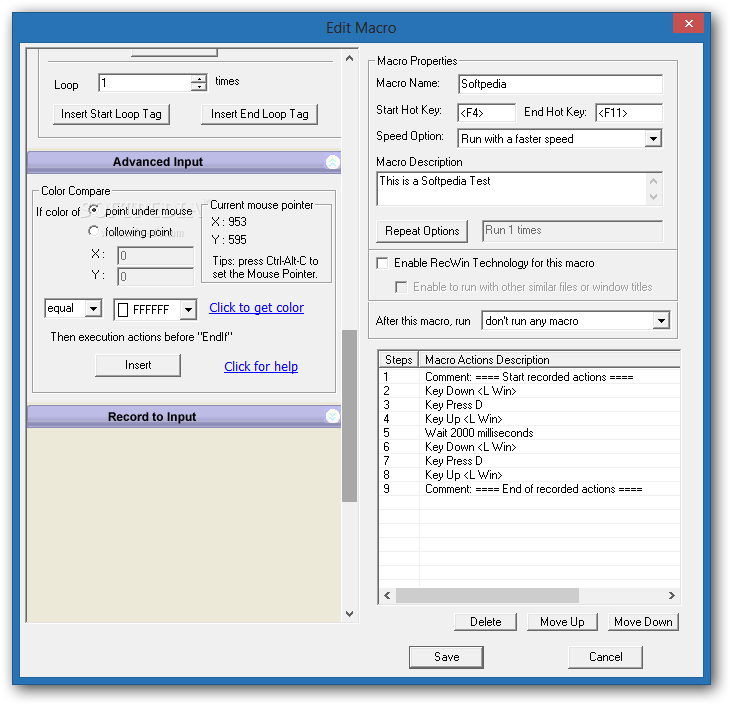Click the End Hot Key field <F11>
The width and height of the screenshot is (731, 705).
[628, 113]
